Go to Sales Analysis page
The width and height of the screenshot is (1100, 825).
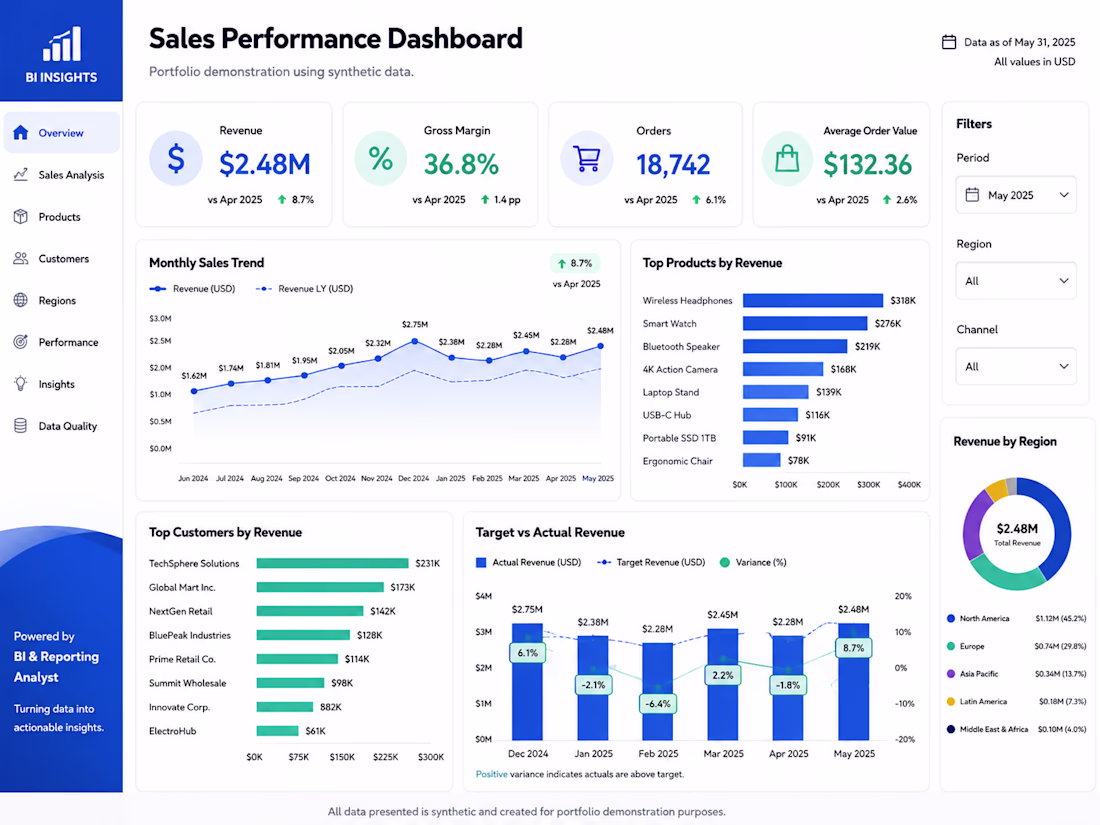coord(62,175)
